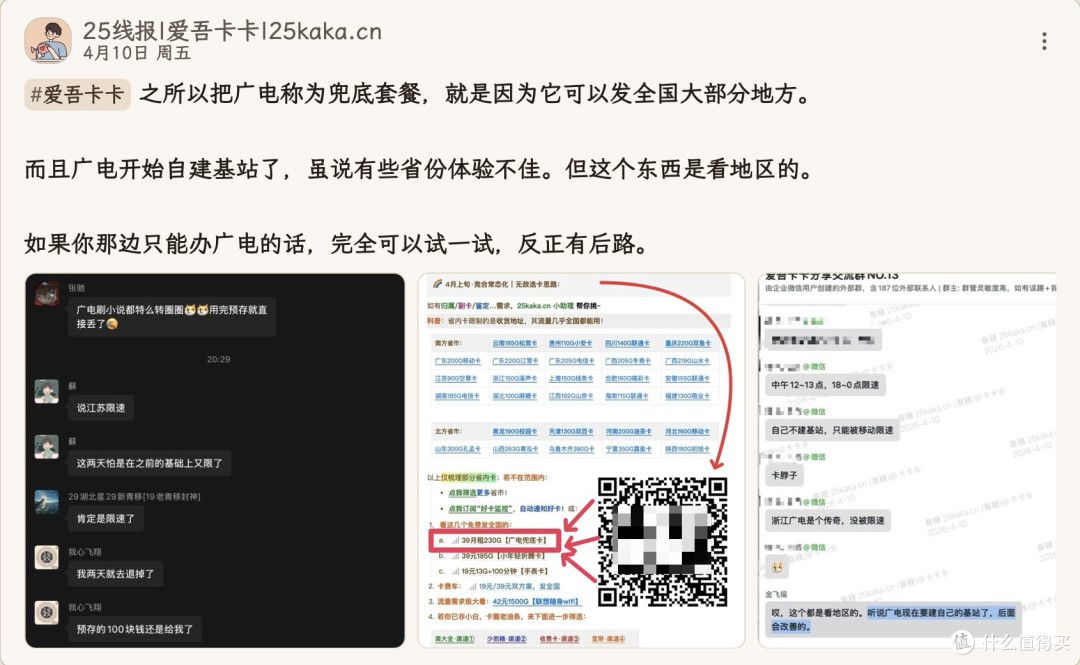Open the 爱吾卡卡分享交流群 chat thumbnail

907,460
